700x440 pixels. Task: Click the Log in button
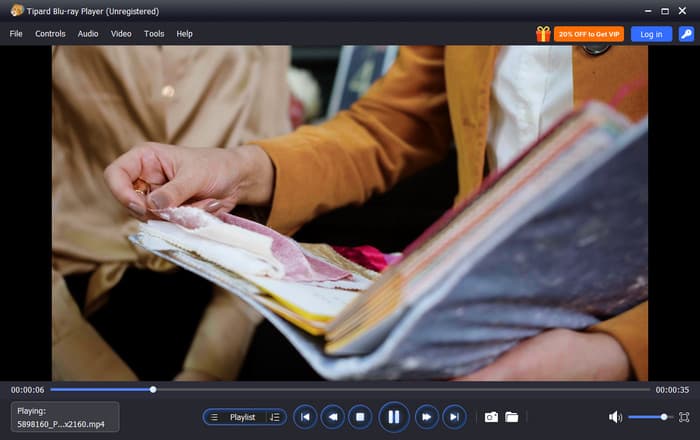[651, 34]
